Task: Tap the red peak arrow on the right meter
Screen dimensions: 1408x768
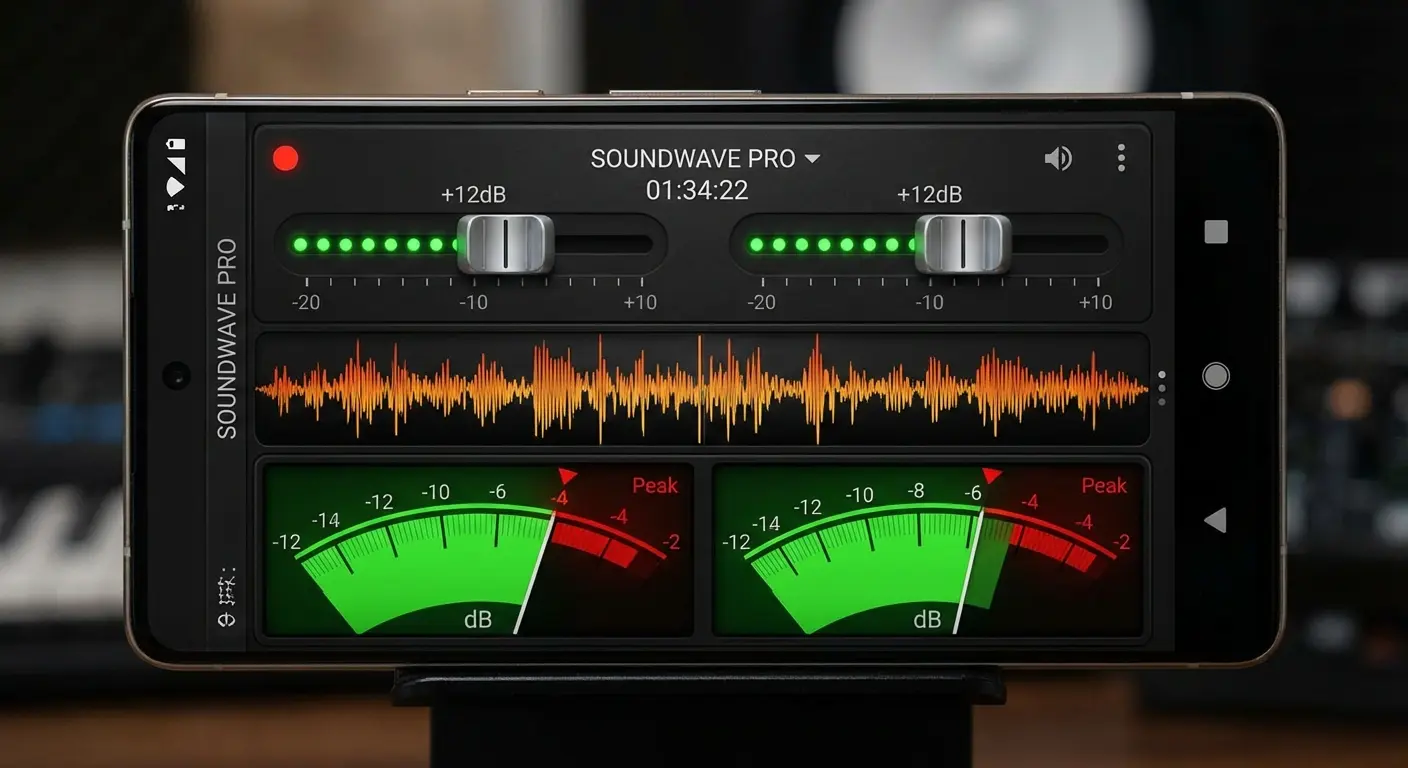Action: pyautogui.click(x=994, y=476)
